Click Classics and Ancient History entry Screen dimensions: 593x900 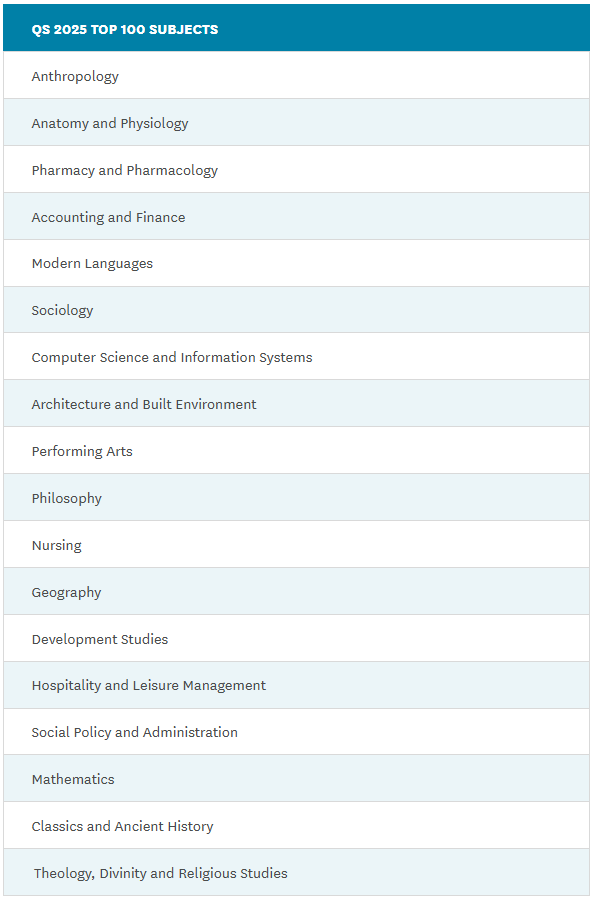click(x=296, y=826)
